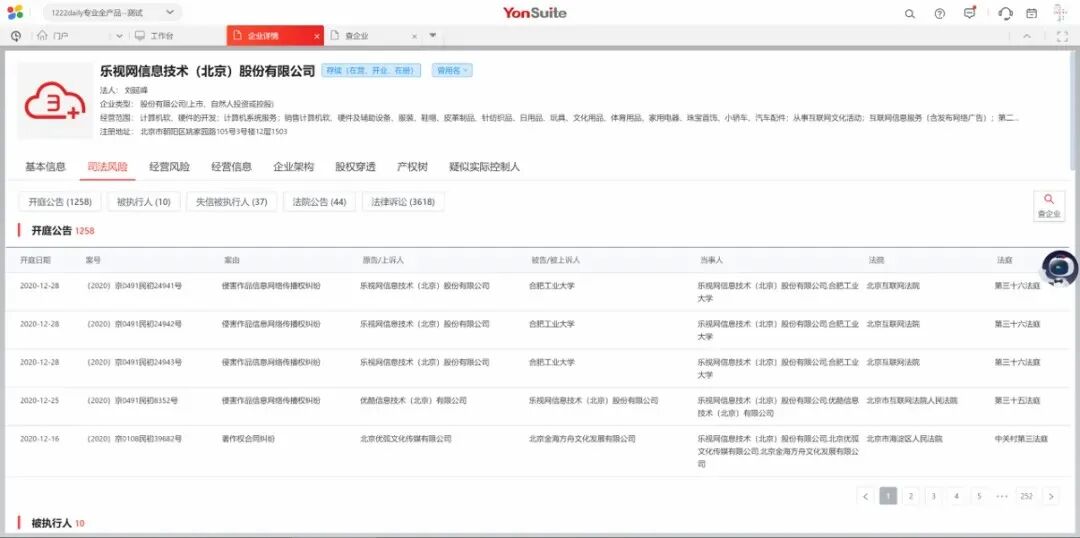
Task: Select the 疑似实际控制人 tab
Action: [484, 167]
